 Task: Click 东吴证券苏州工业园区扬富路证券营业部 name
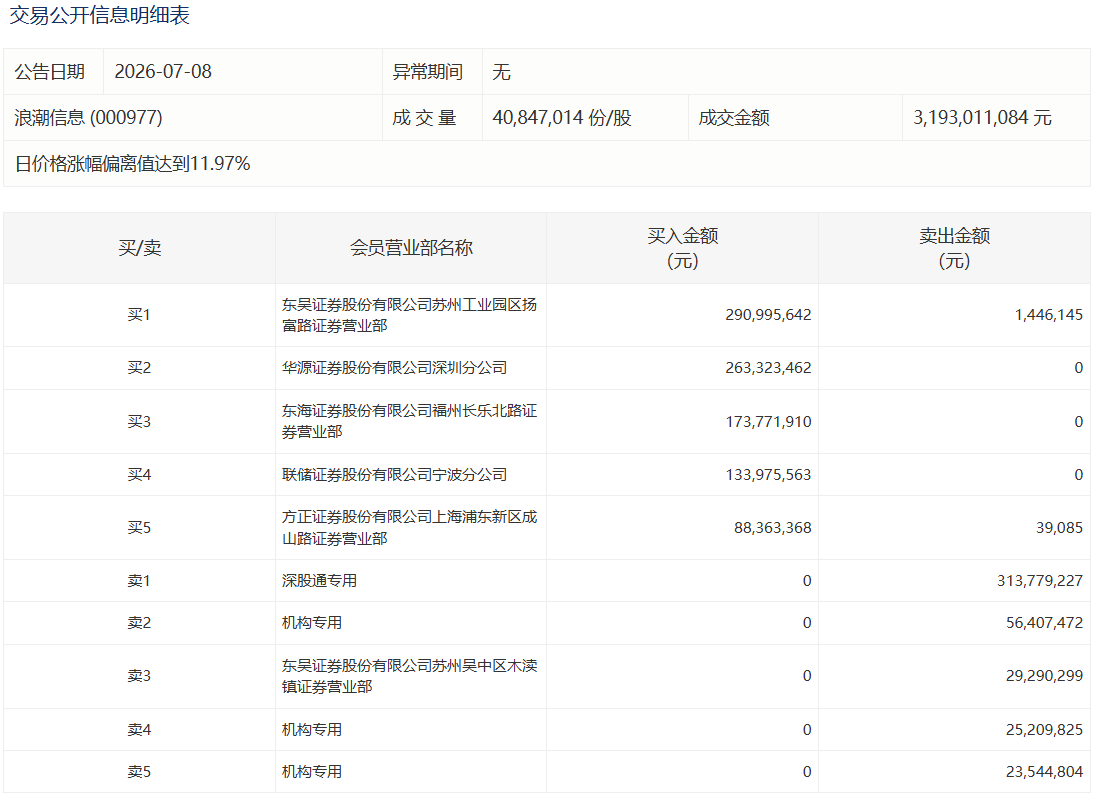click(x=410, y=315)
